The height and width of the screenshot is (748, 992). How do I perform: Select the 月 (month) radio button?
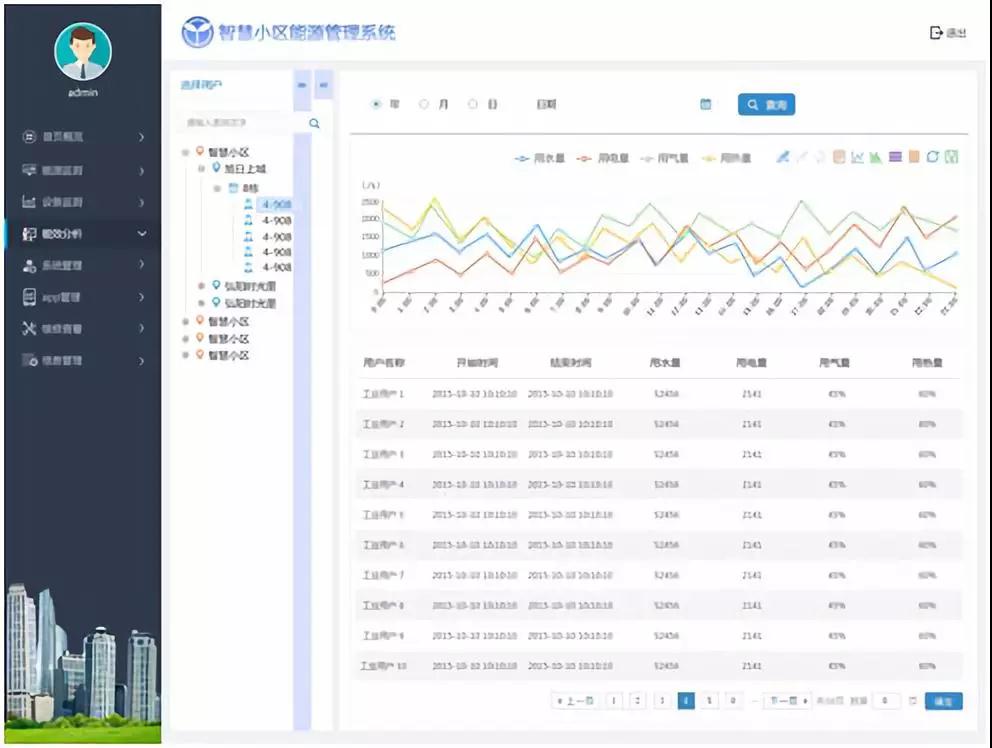[x=424, y=104]
